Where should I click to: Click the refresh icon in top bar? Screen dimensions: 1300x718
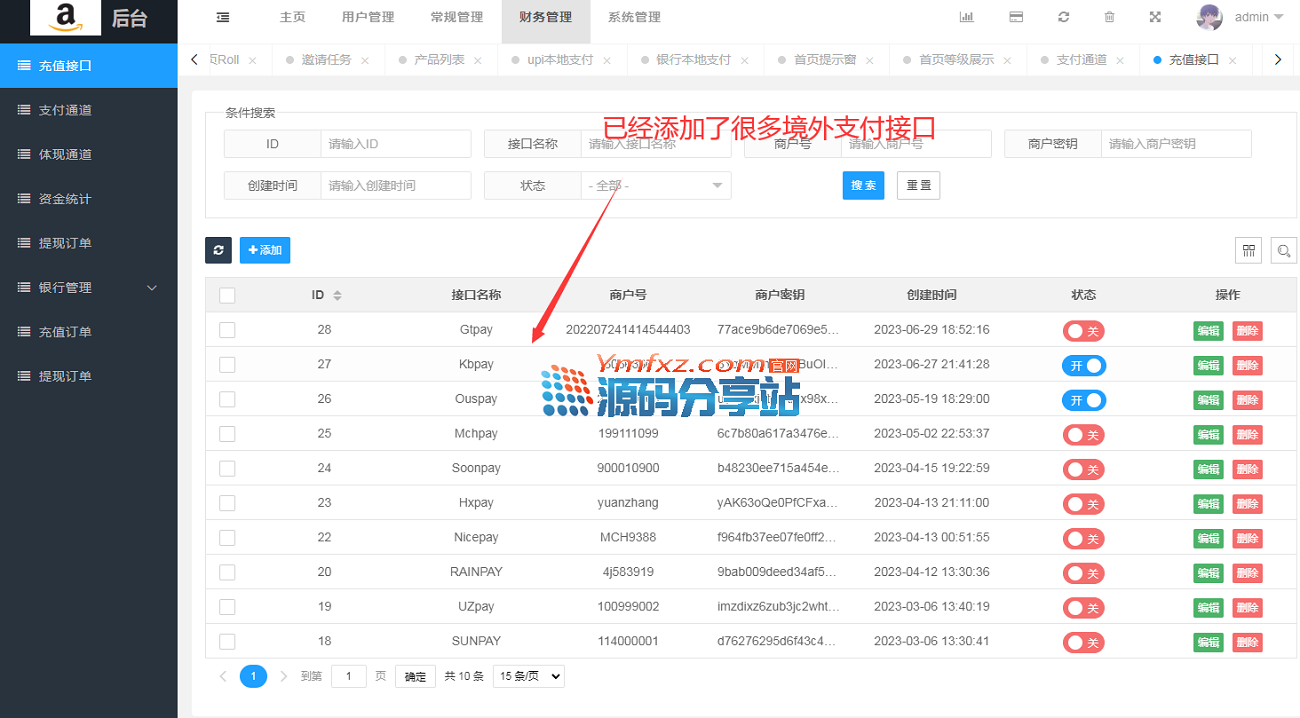point(1063,17)
